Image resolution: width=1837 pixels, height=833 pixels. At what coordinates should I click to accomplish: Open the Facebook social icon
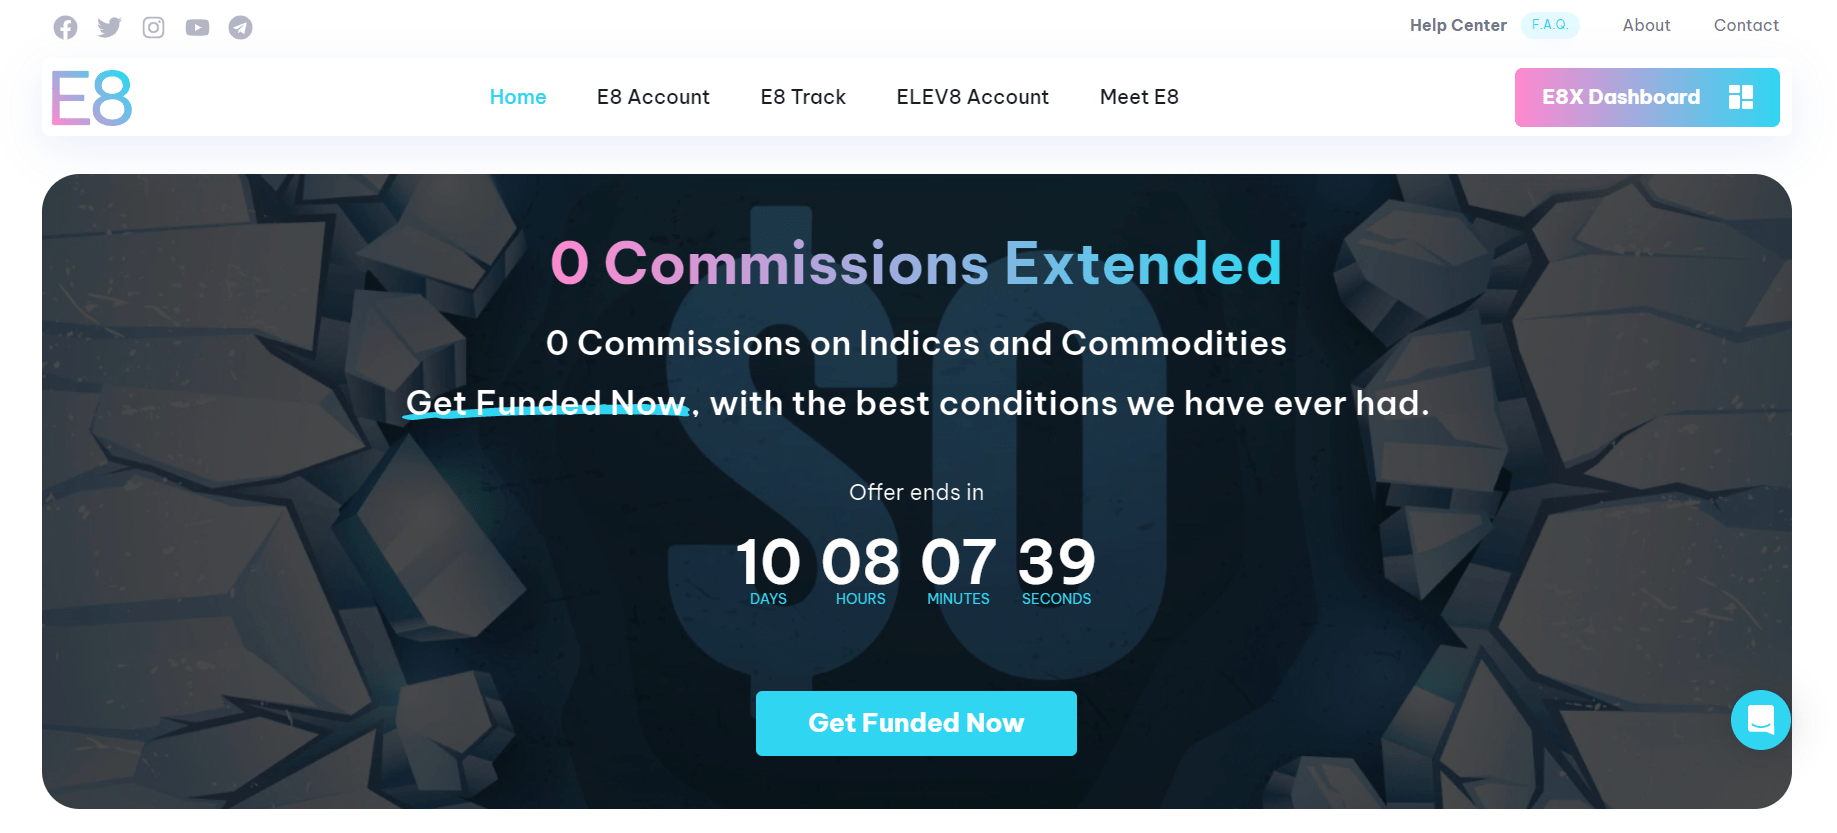point(65,27)
